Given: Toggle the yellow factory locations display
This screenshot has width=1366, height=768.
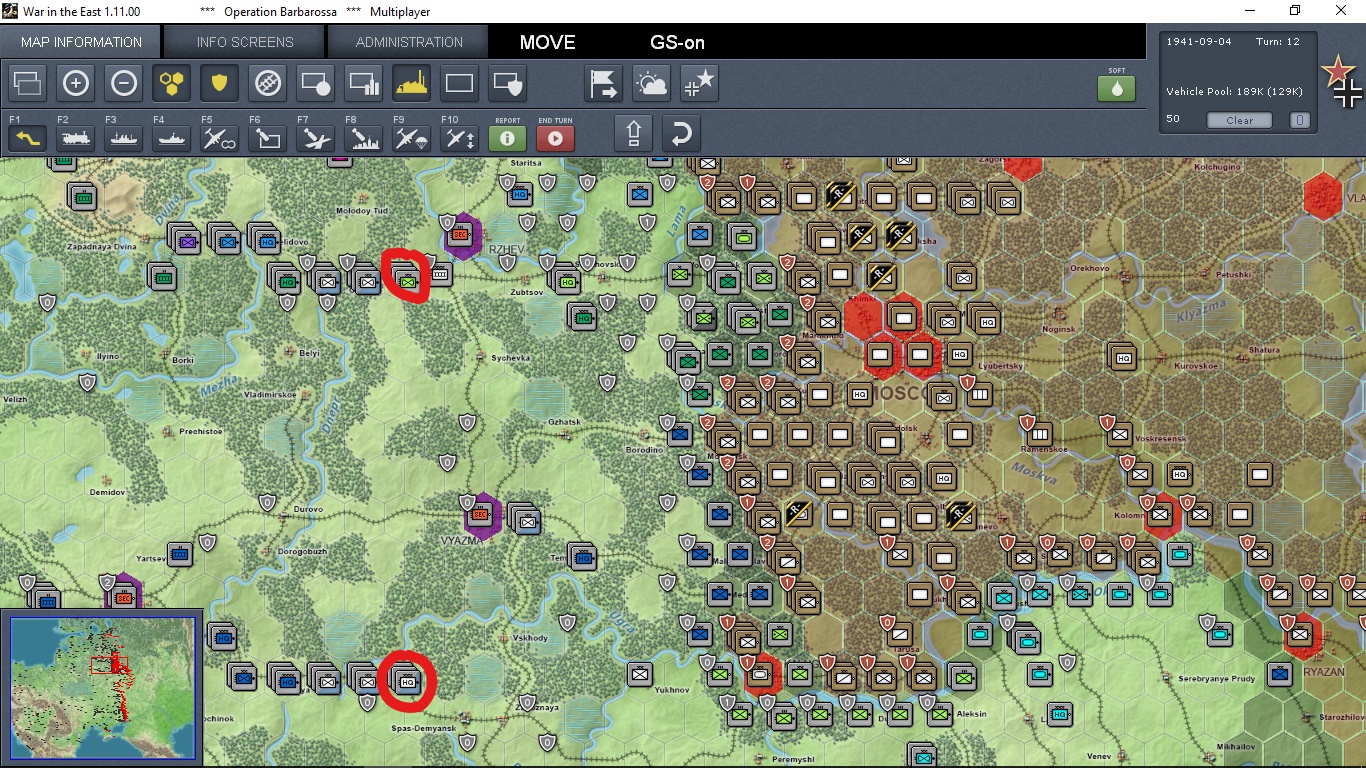Looking at the screenshot, I should point(411,84).
